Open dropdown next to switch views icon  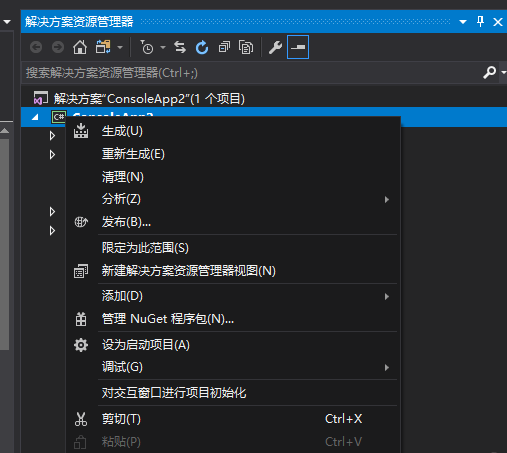click(120, 48)
